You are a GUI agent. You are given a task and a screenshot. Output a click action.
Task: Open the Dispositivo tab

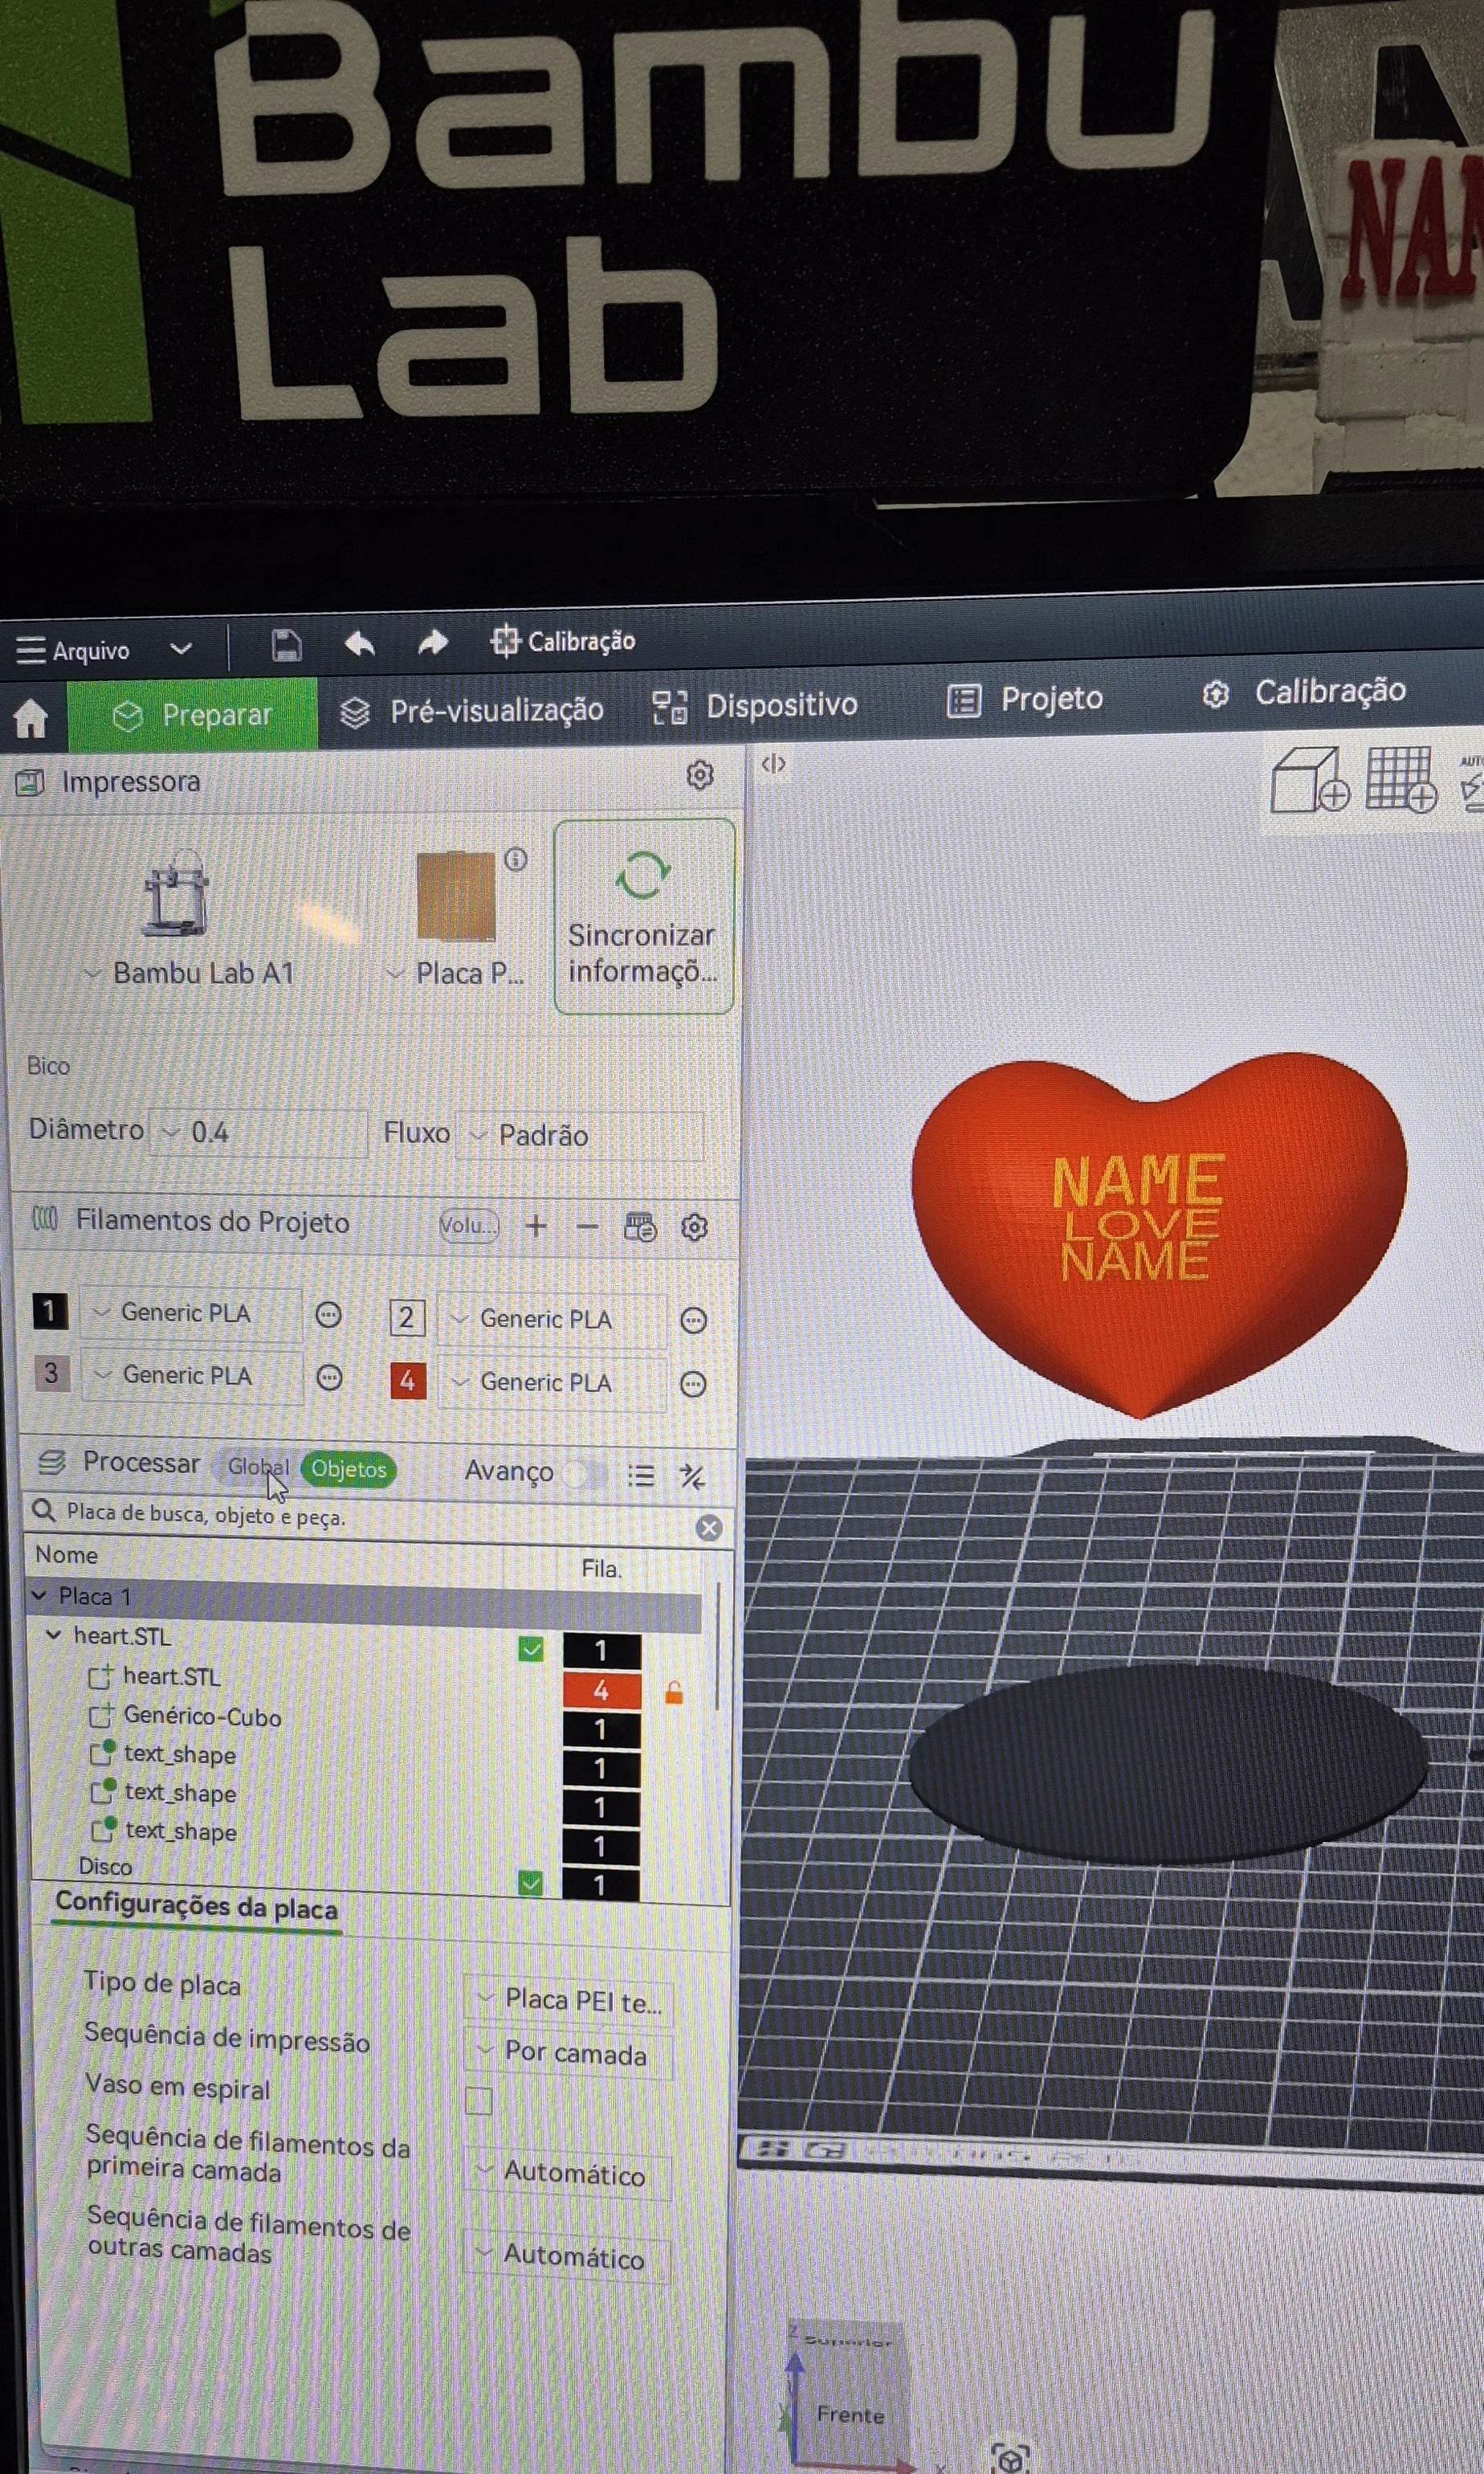tap(755, 706)
